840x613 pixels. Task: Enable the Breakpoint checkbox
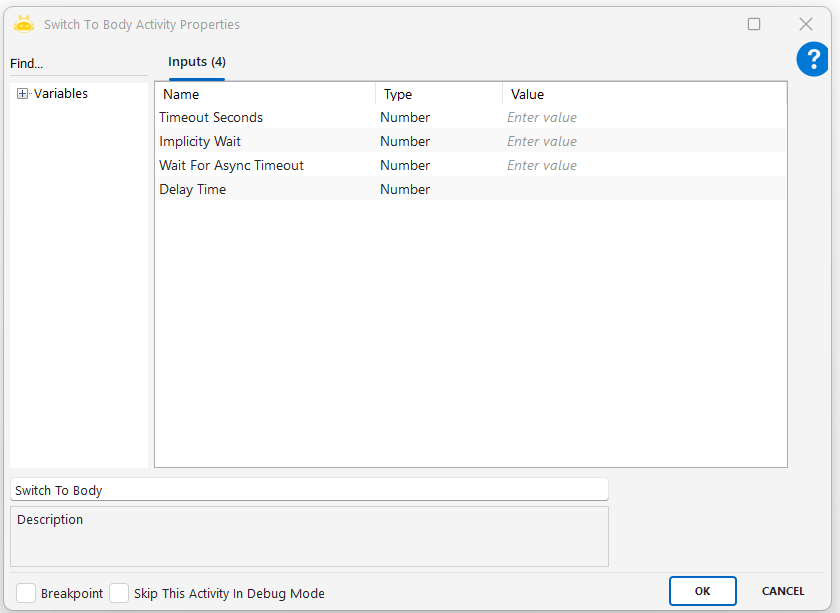pyautogui.click(x=26, y=593)
